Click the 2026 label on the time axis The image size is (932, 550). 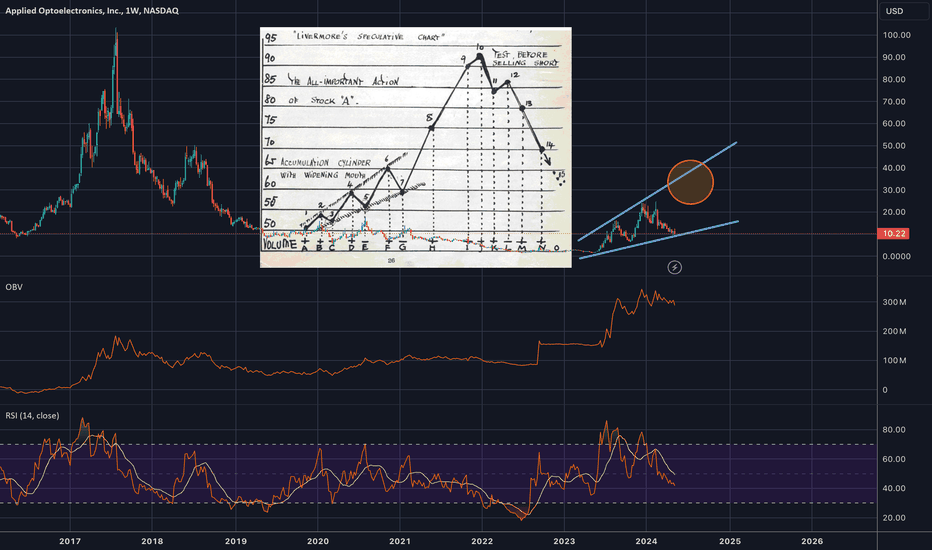[812, 541]
